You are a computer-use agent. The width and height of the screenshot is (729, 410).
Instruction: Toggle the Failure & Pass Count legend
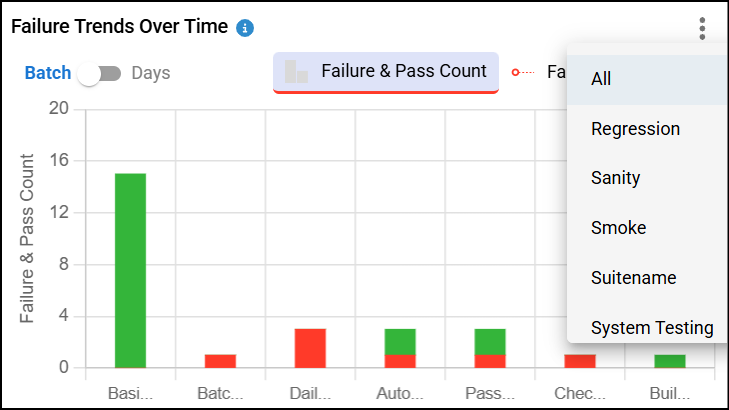(x=403, y=72)
